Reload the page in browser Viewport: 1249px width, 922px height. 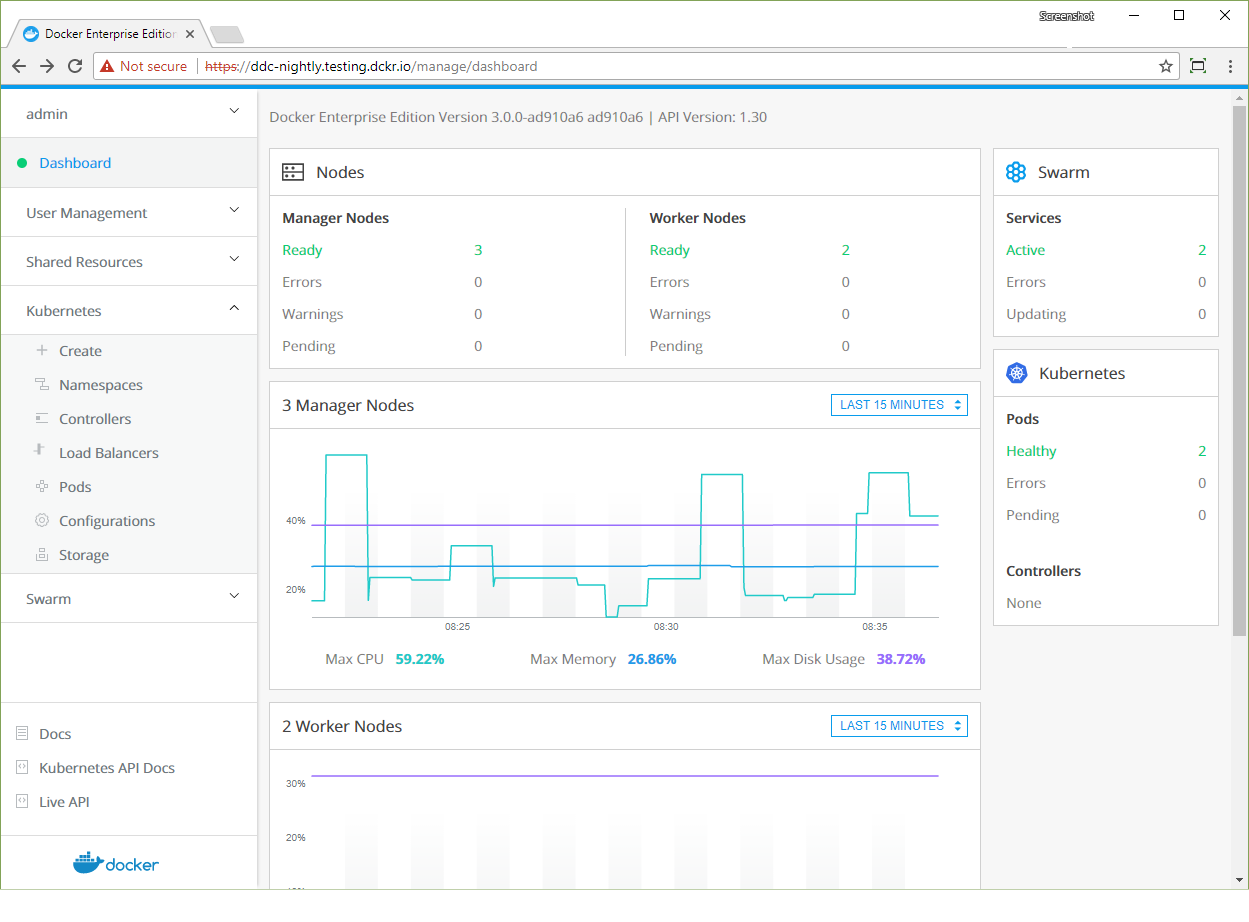pyautogui.click(x=75, y=66)
